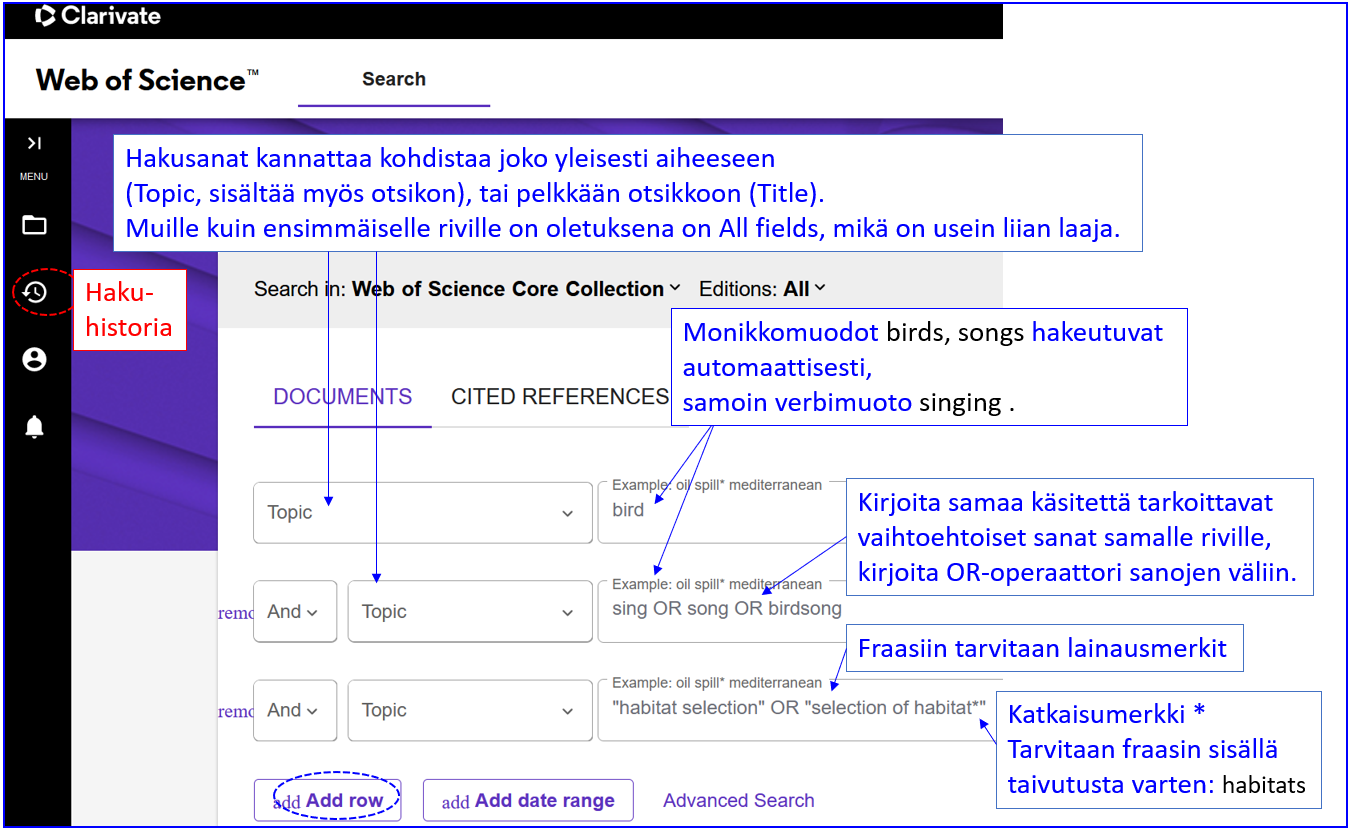Open the folder icon in sidebar
Image resolution: width=1352 pixels, height=831 pixels.
(x=34, y=225)
